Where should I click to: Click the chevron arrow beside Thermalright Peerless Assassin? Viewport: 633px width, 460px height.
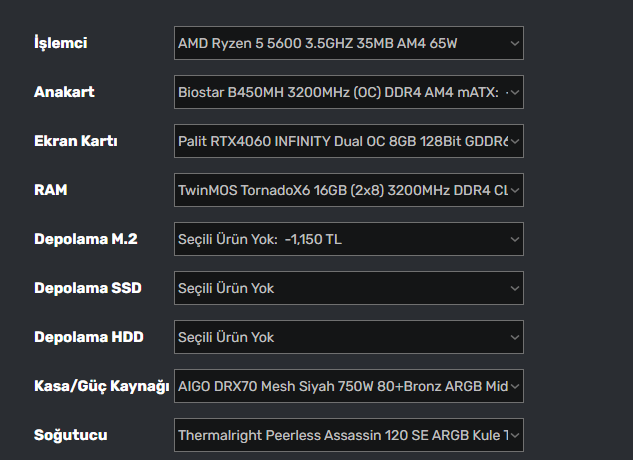(x=514, y=435)
